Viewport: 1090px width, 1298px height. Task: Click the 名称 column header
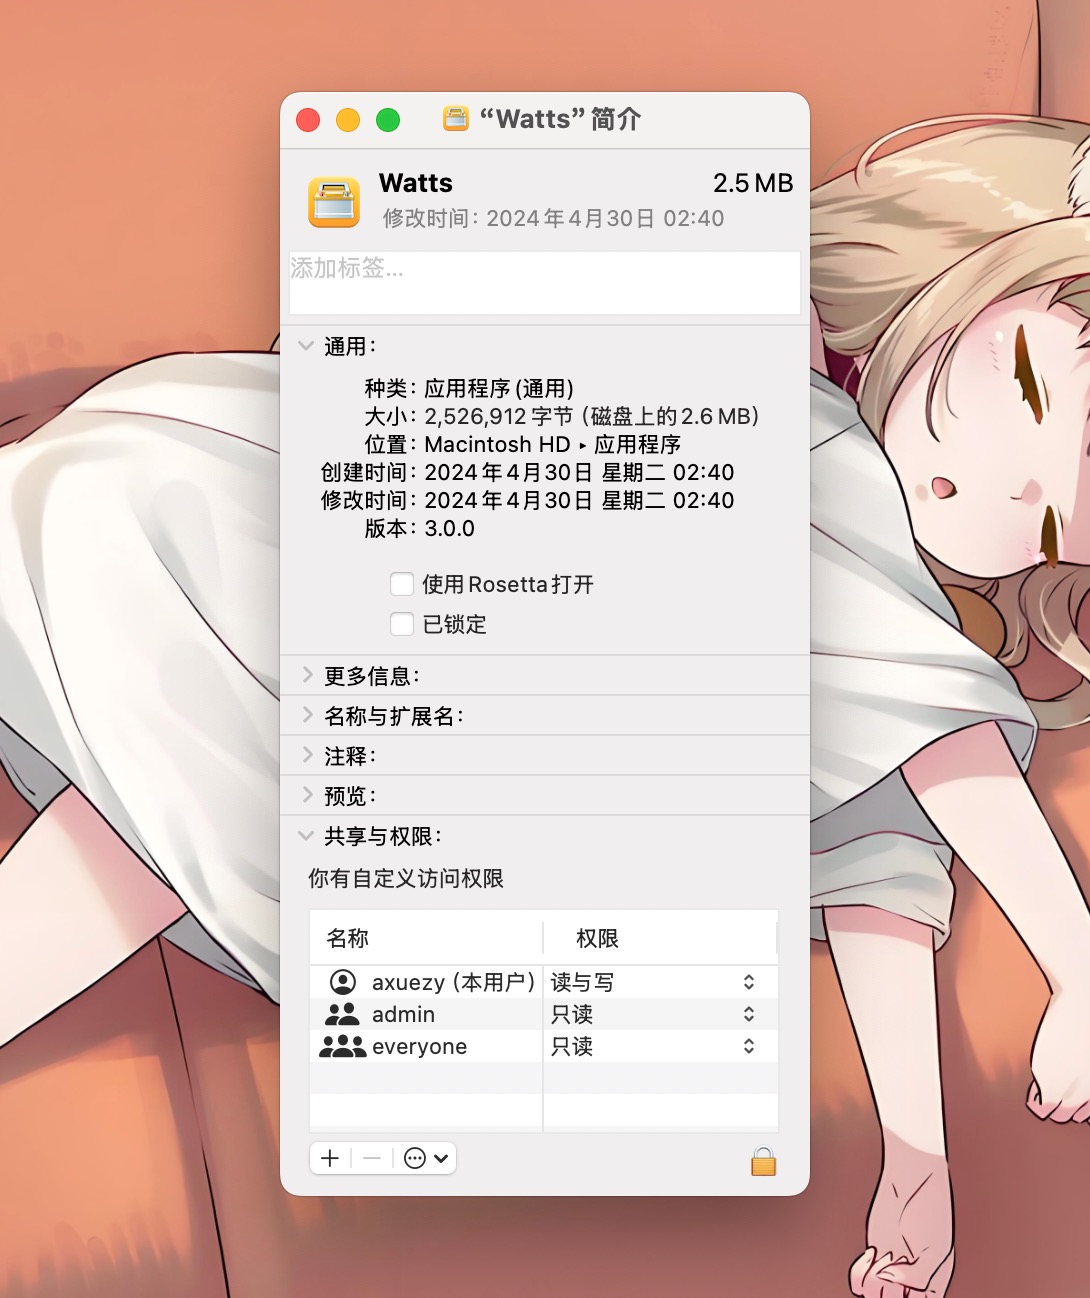click(x=426, y=938)
